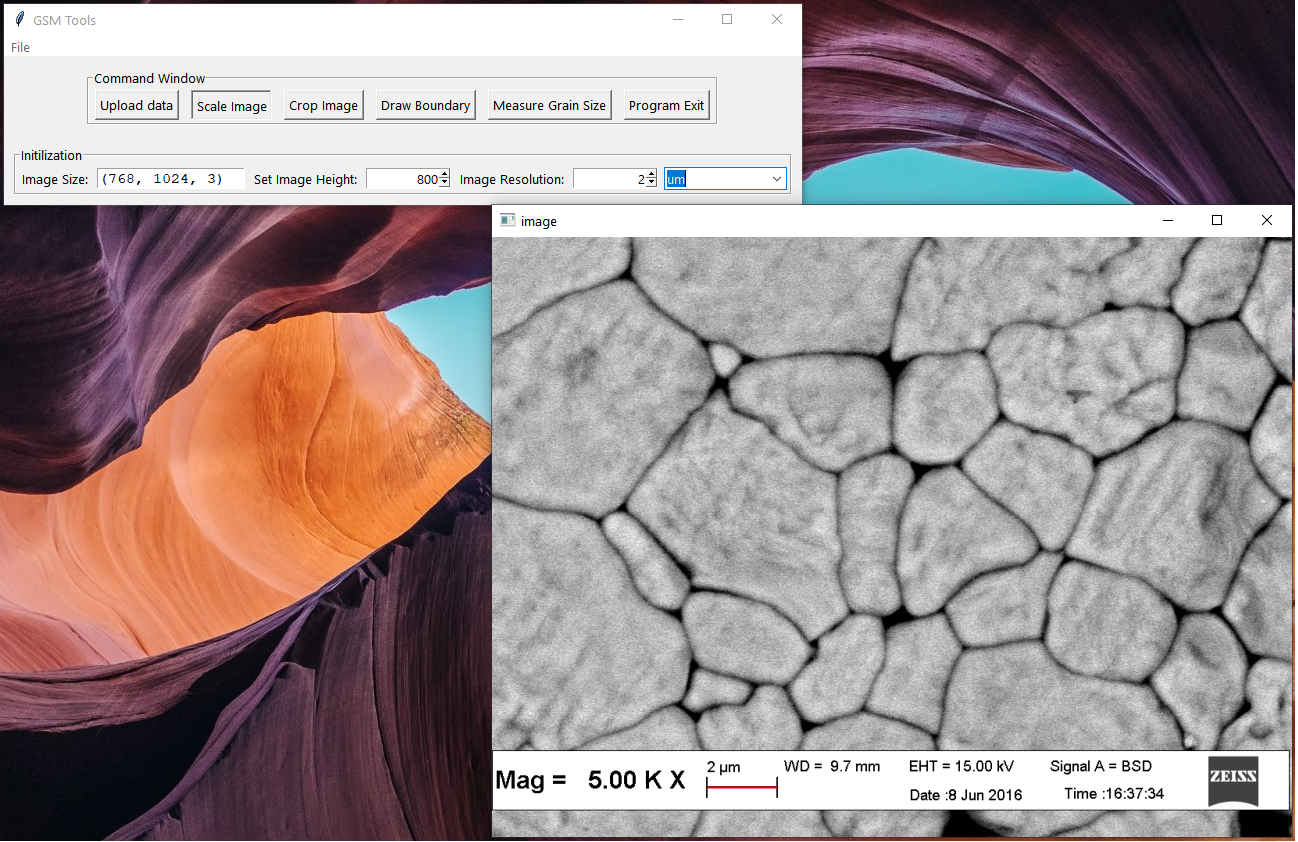Click Measure Grain Size
The height and width of the screenshot is (842, 1298).
point(549,104)
